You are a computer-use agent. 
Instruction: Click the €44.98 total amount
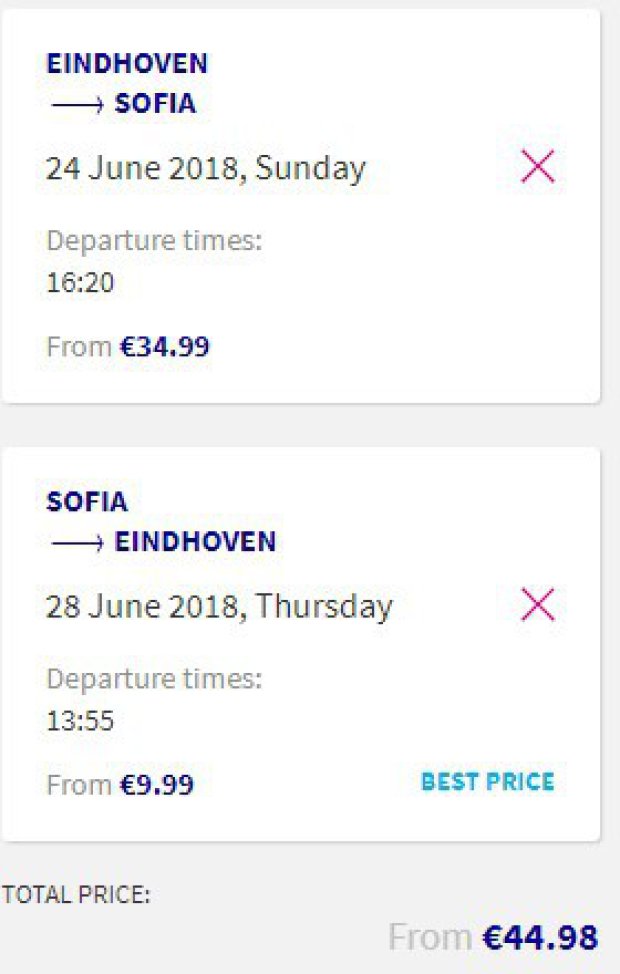pyautogui.click(x=540, y=938)
